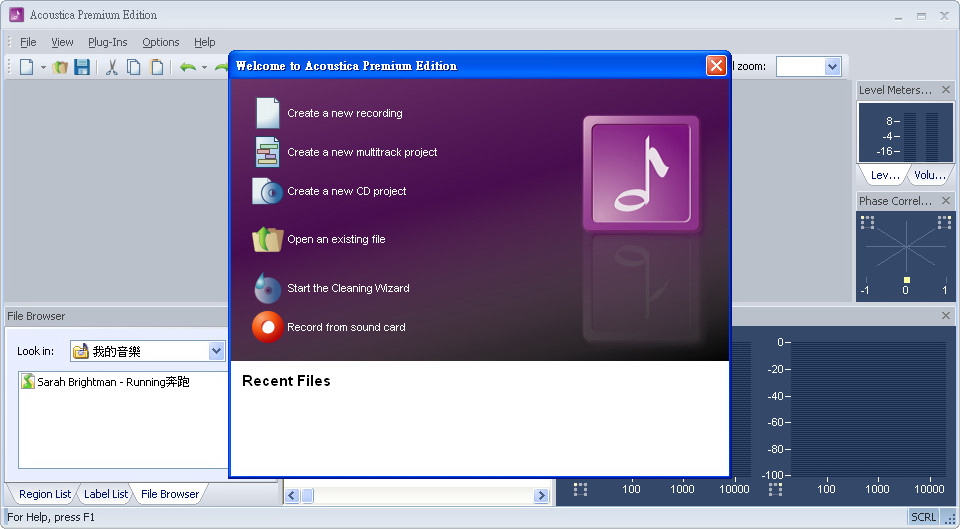
Task: Click the Open file toolbar icon
Action: pos(60,67)
